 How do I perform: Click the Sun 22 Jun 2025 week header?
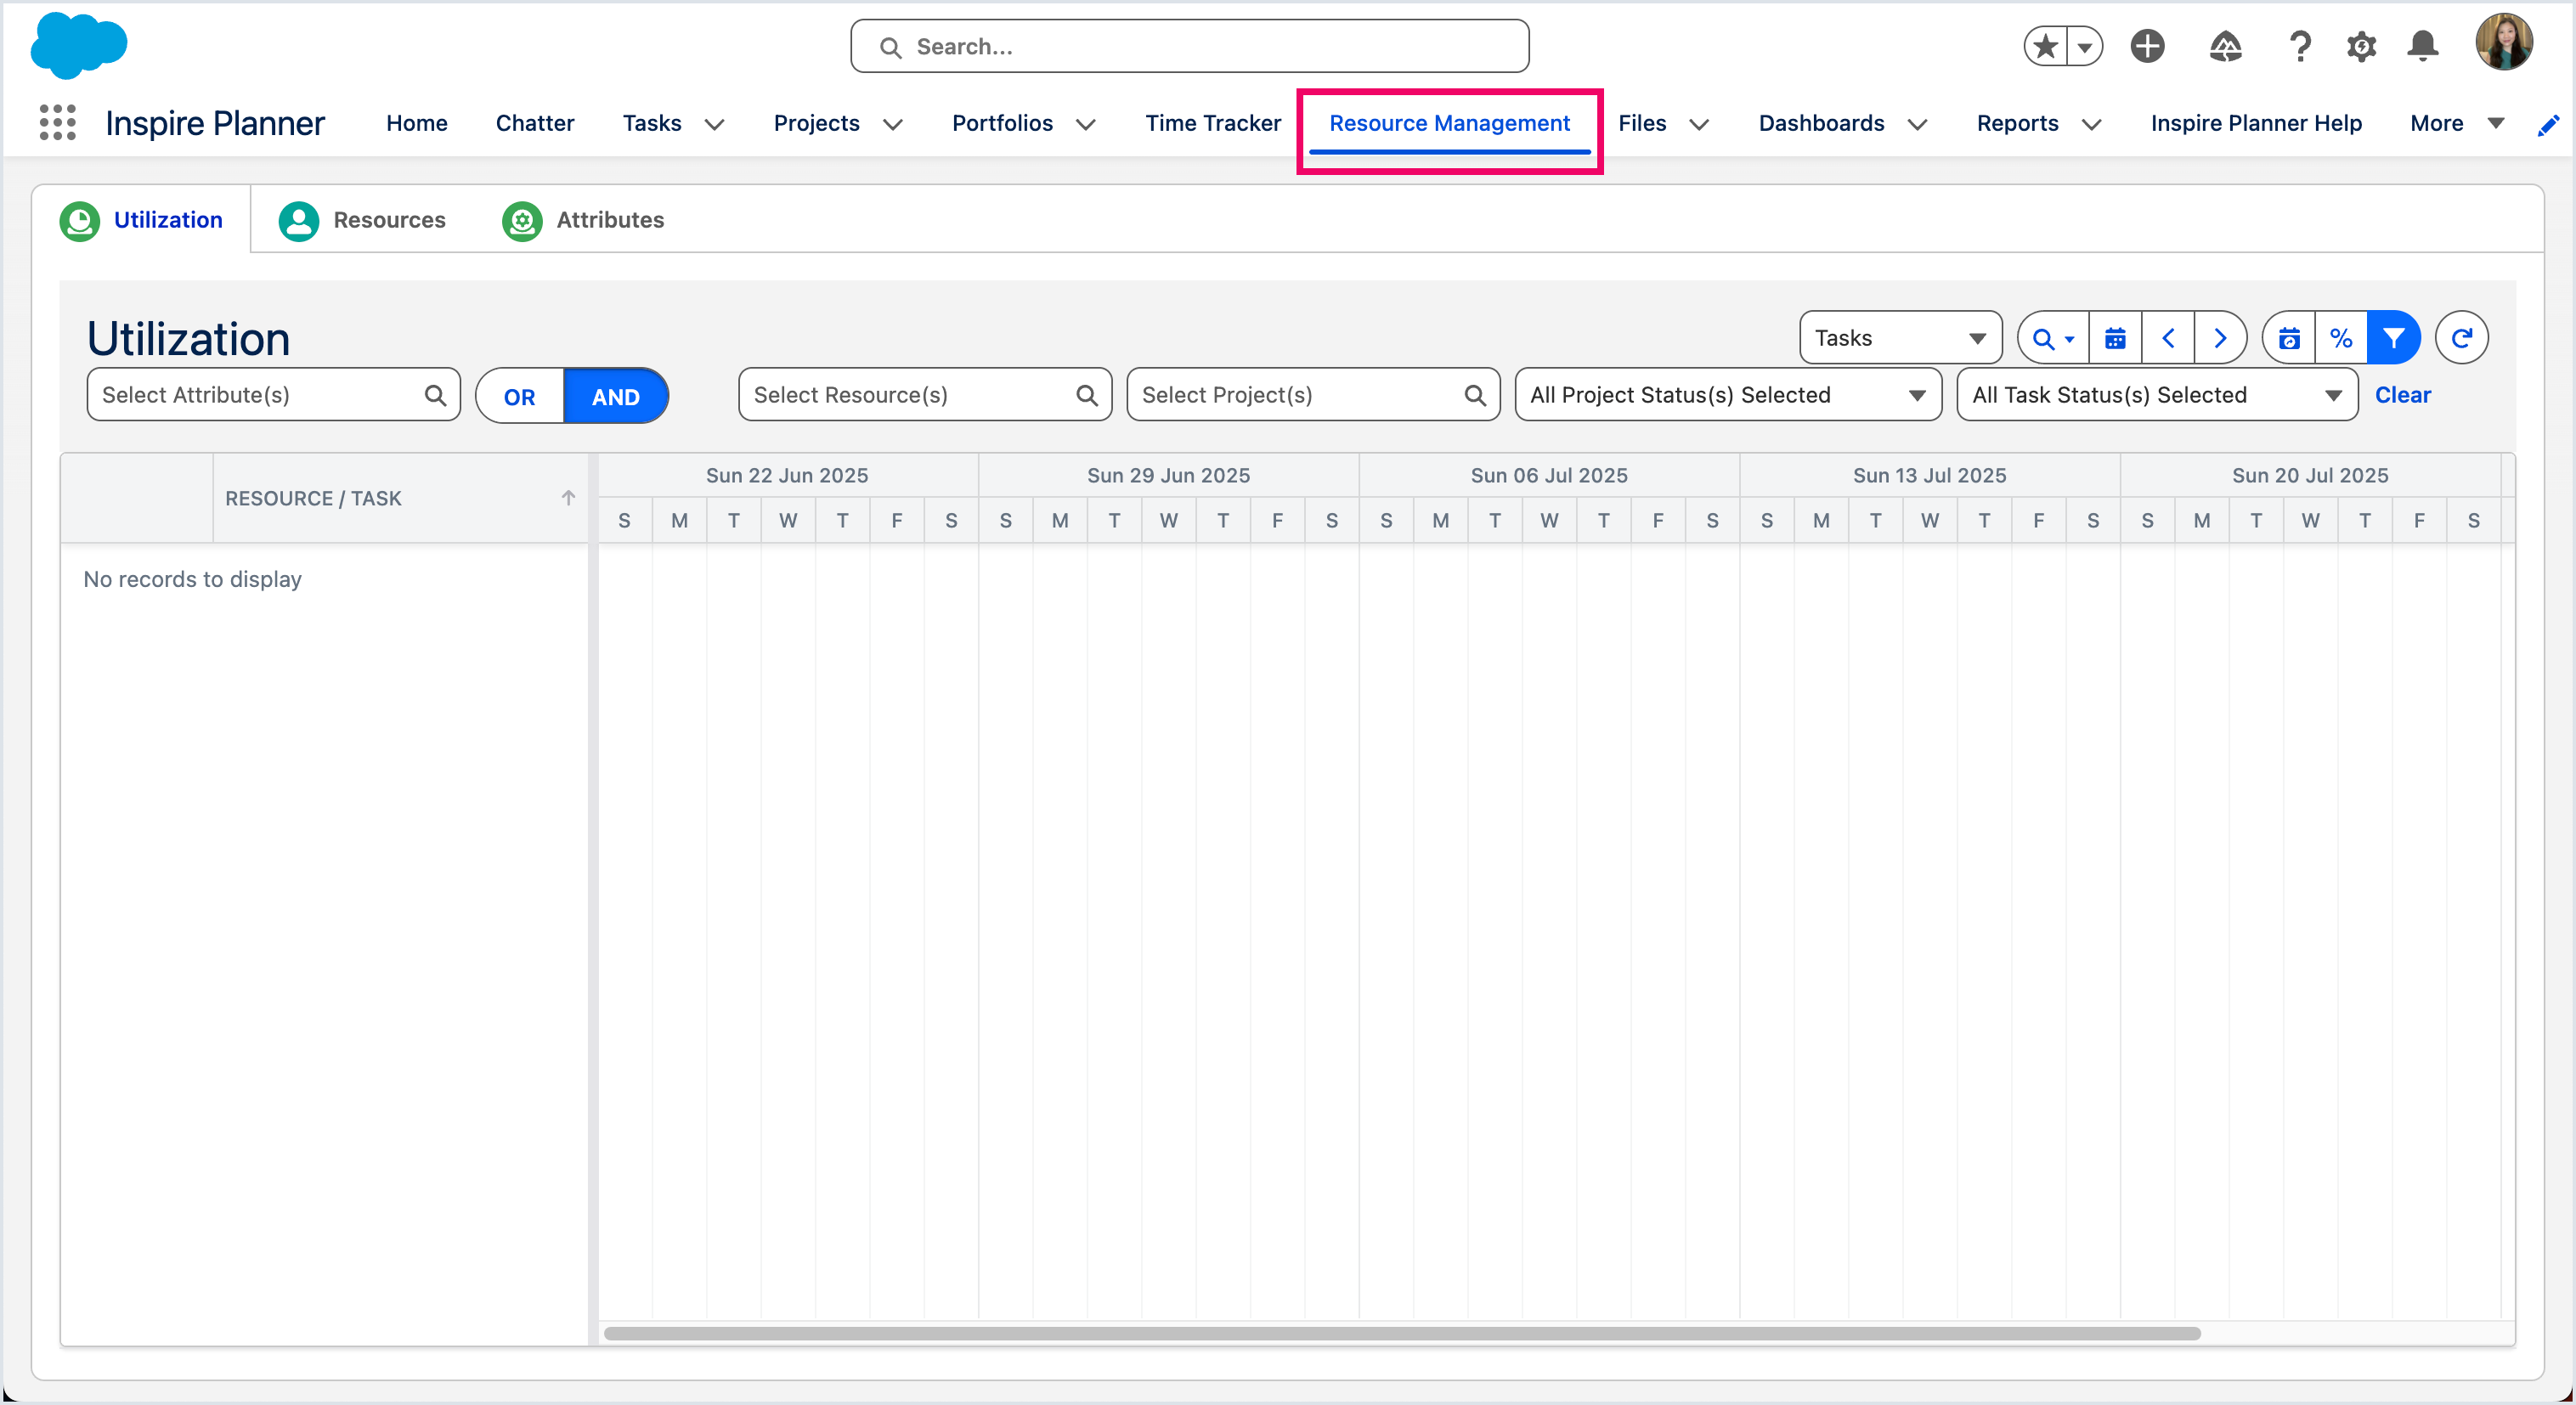(787, 475)
